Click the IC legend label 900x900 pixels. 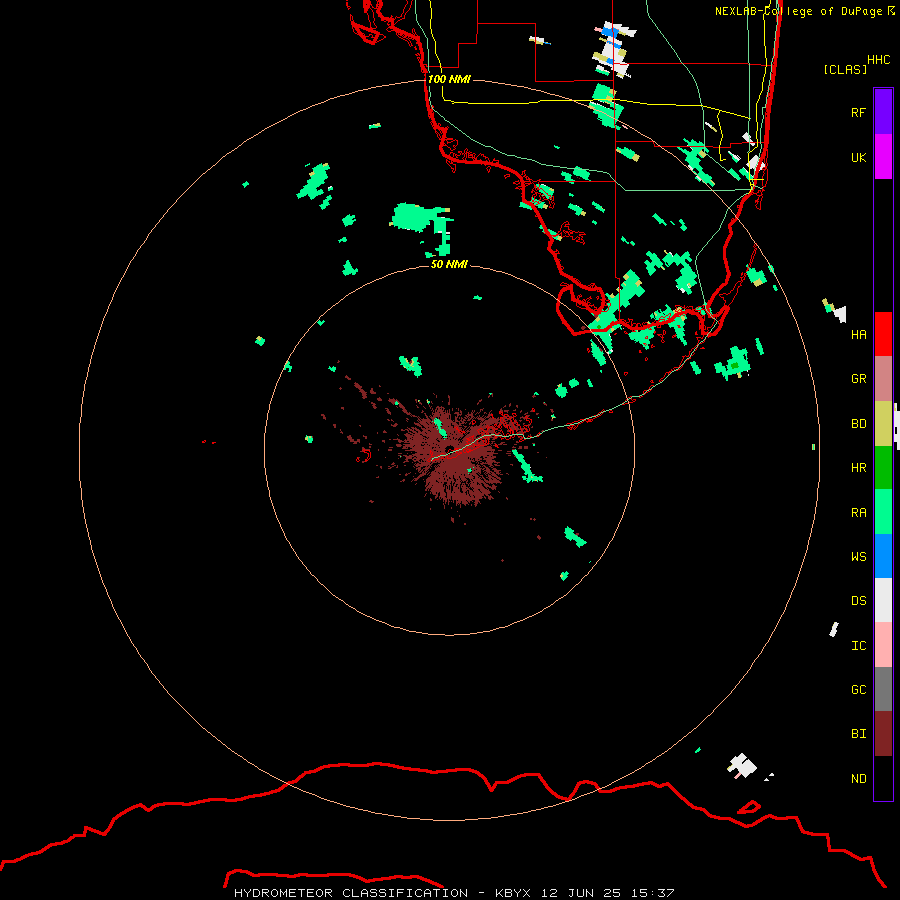click(858, 646)
